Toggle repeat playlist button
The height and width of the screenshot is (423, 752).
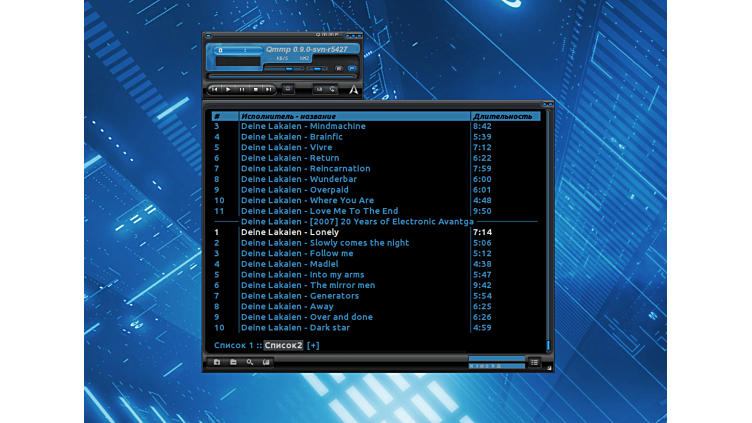pyautogui.click(x=333, y=89)
